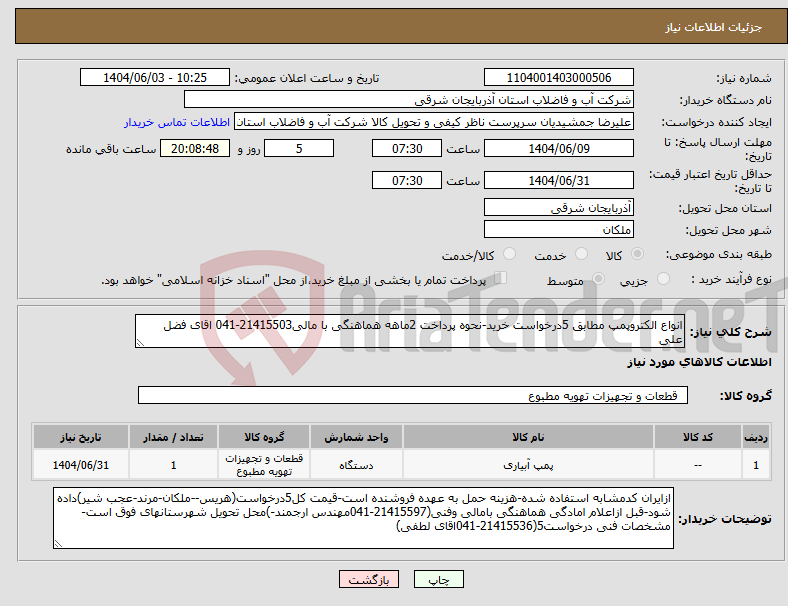Click the buyer organization name field

(409, 99)
